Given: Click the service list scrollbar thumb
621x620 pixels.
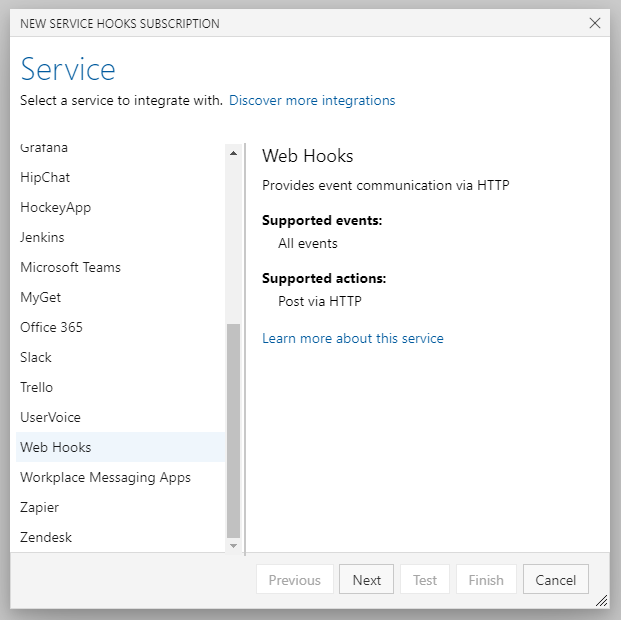Looking at the screenshot, I should click(x=233, y=431).
